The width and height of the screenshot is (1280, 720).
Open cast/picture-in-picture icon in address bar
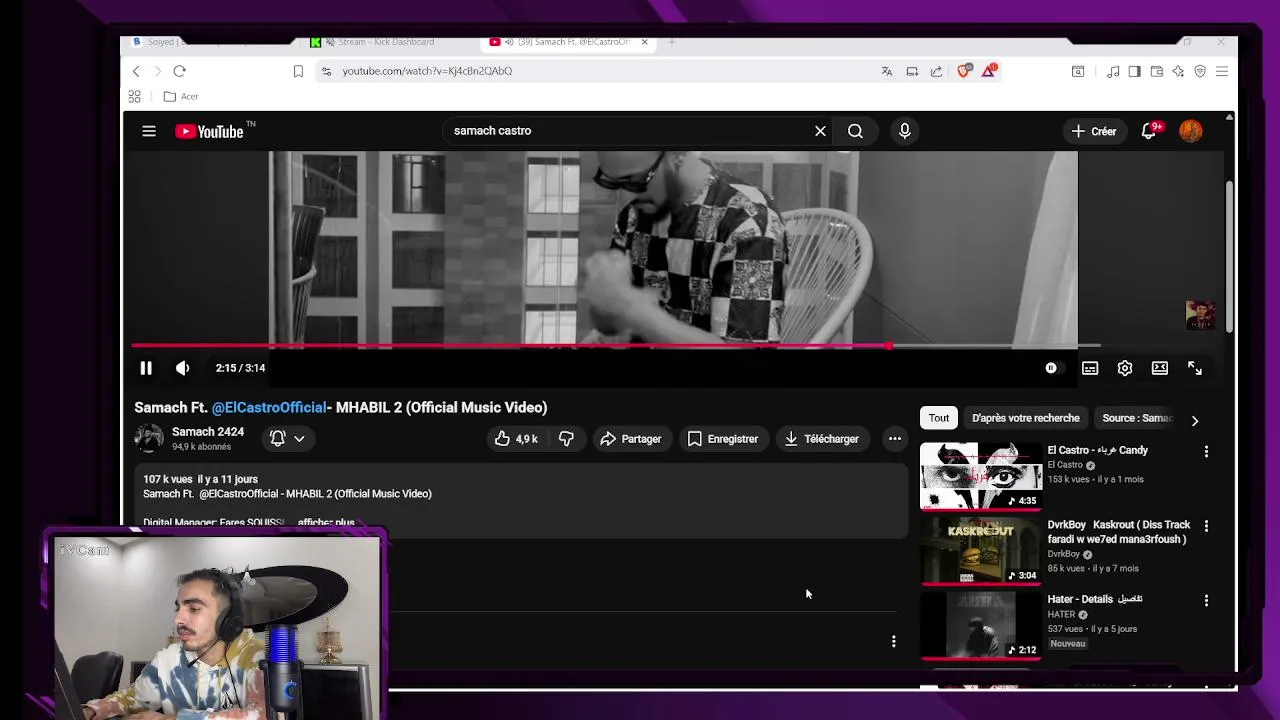tap(912, 71)
